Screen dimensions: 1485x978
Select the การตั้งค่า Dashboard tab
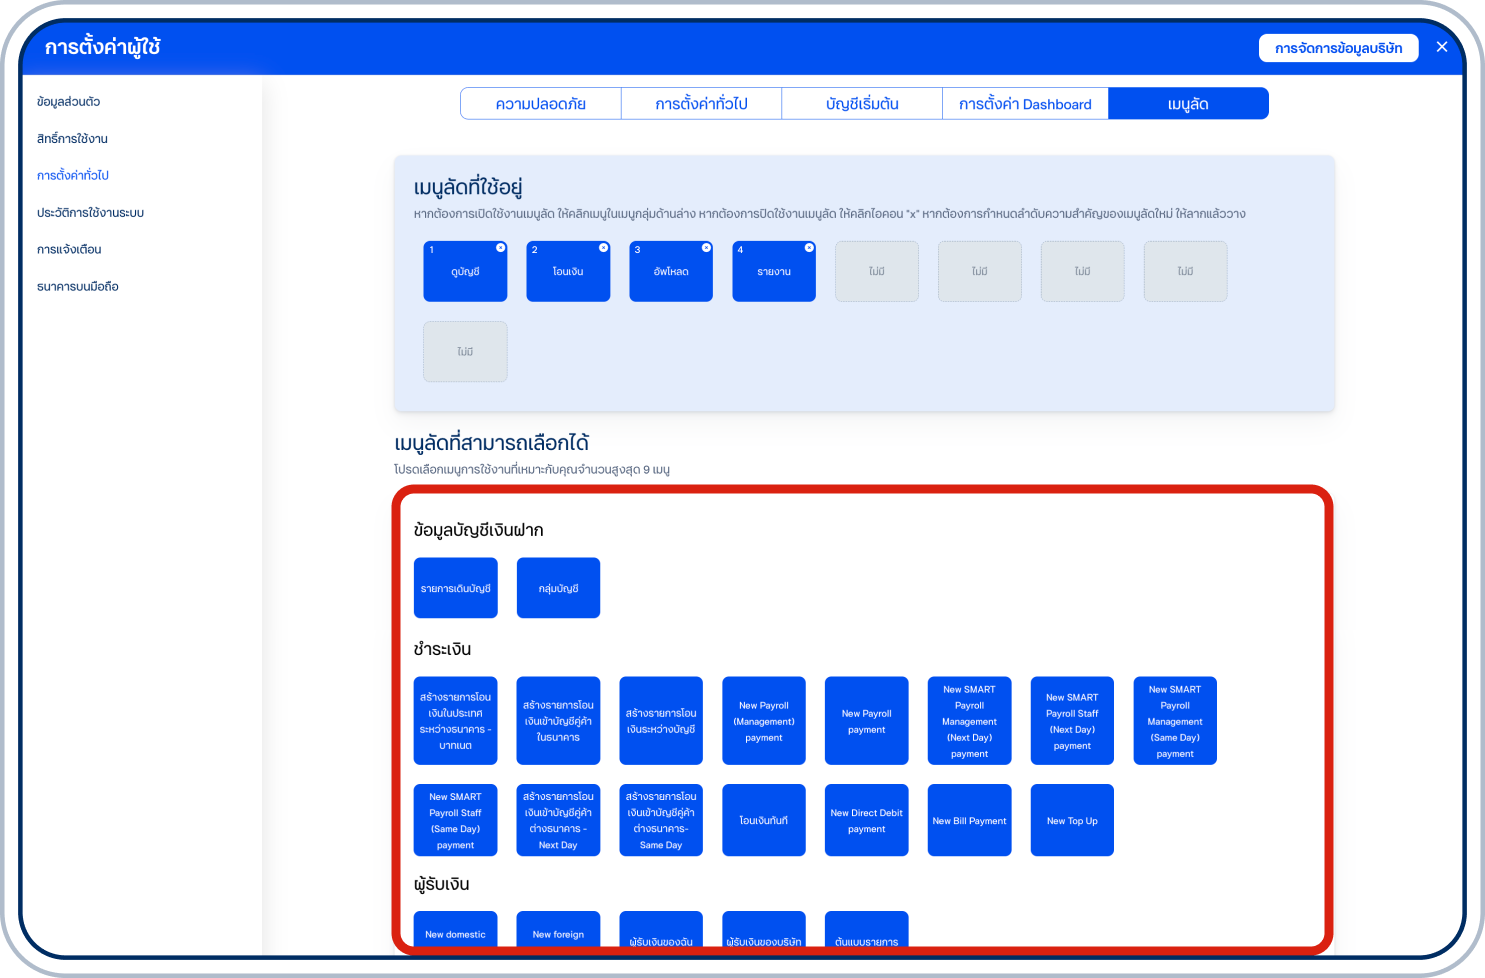[1025, 104]
